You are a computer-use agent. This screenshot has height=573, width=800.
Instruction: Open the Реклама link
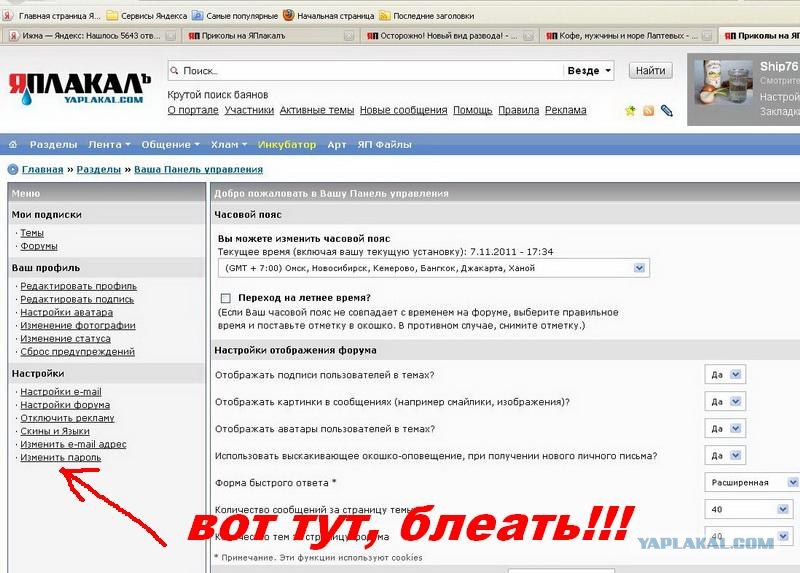click(x=565, y=110)
